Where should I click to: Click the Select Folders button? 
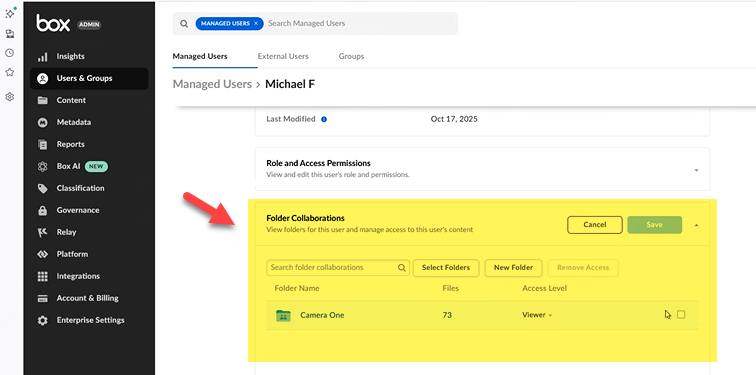tap(446, 268)
